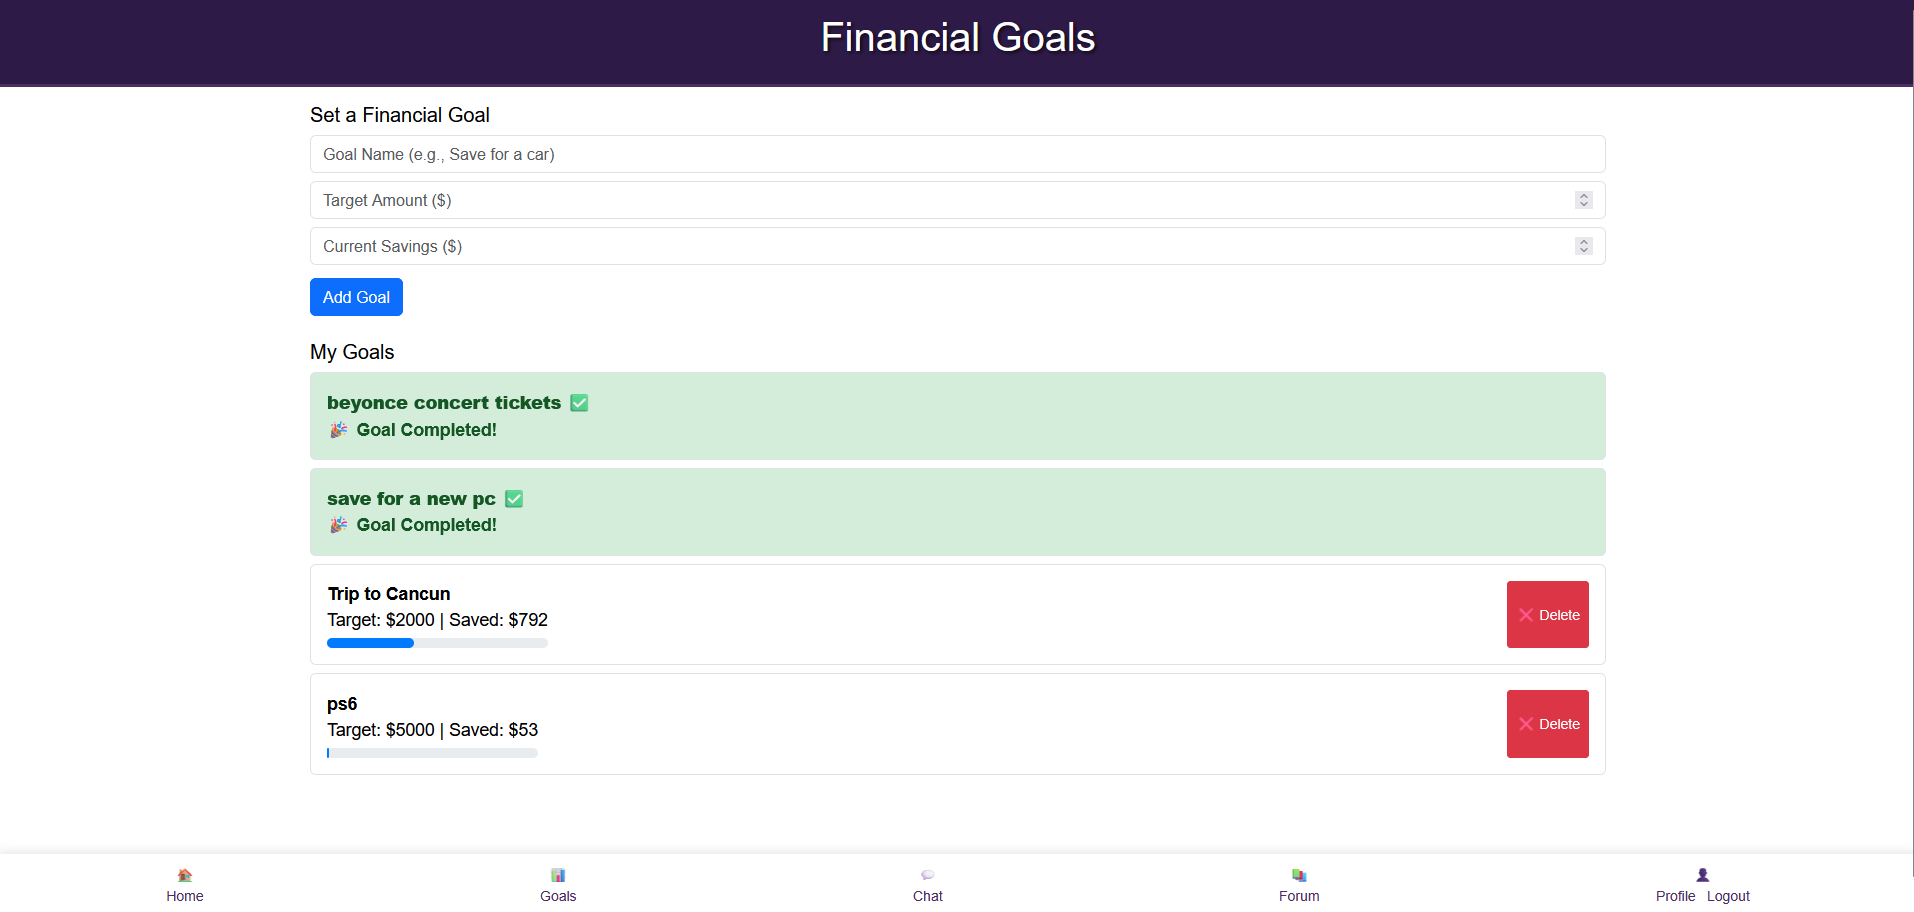Click checkmark next to save for a new pc
The image size is (1914, 912).
514,499
